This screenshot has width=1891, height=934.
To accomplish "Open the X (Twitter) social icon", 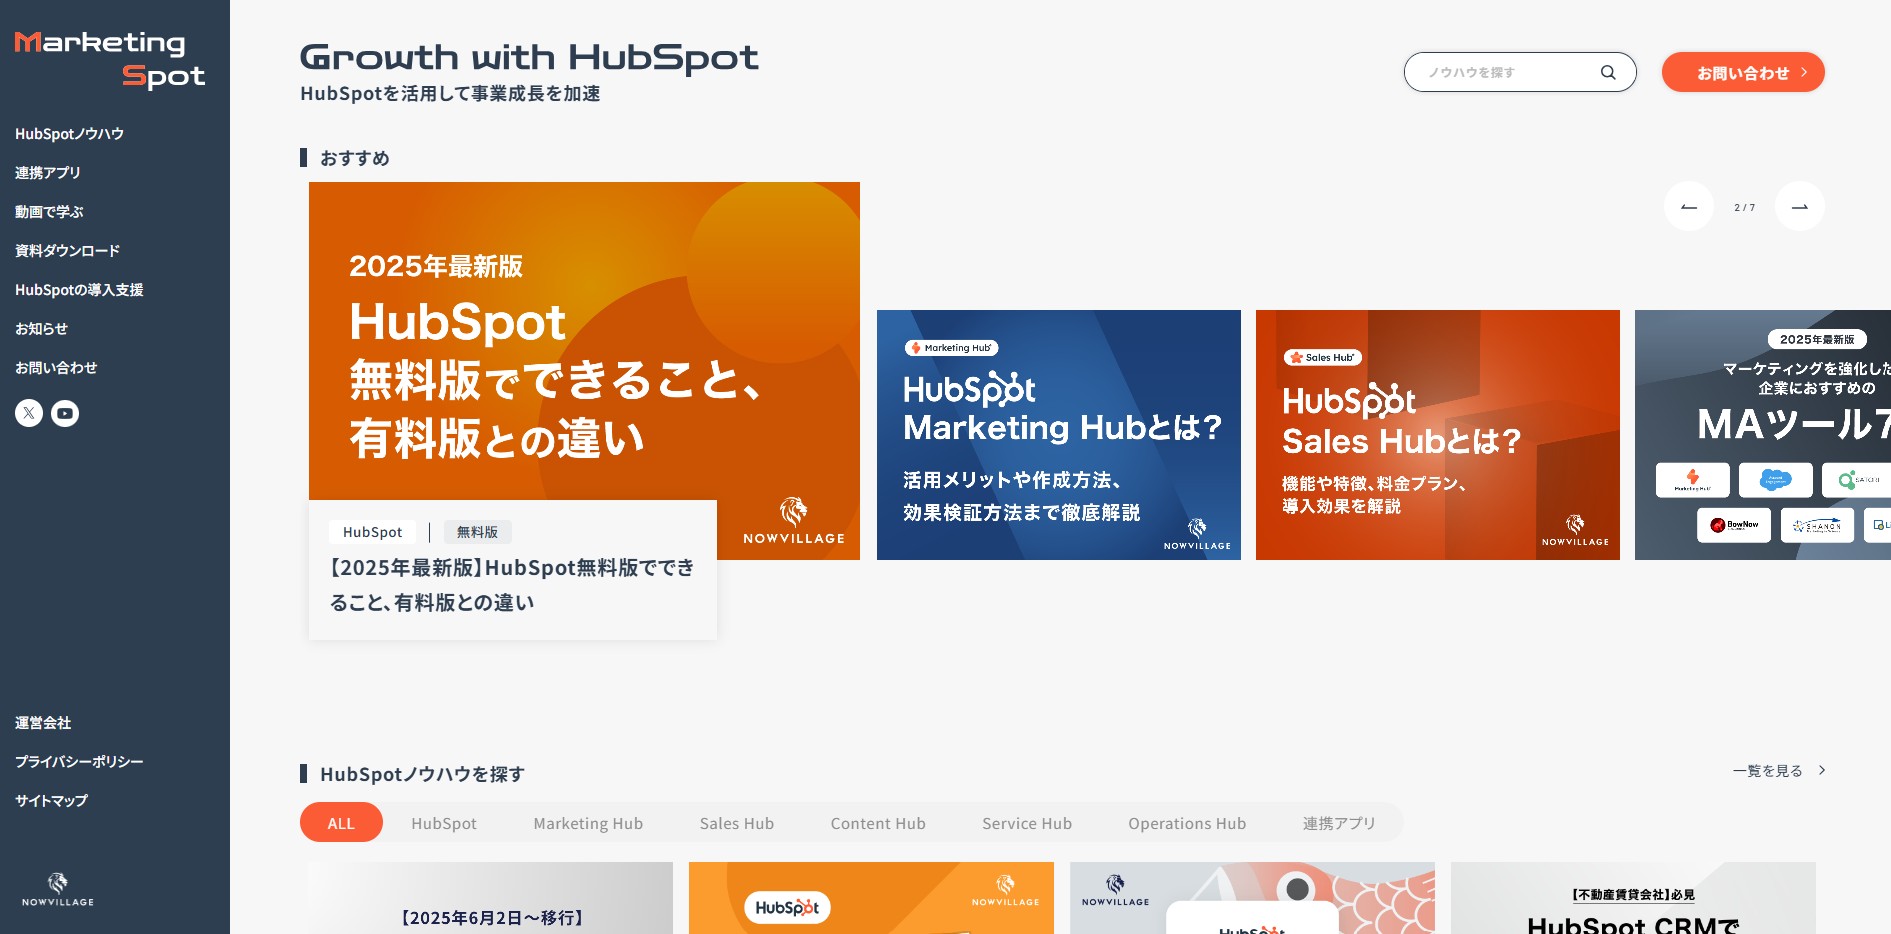I will tap(29, 413).
